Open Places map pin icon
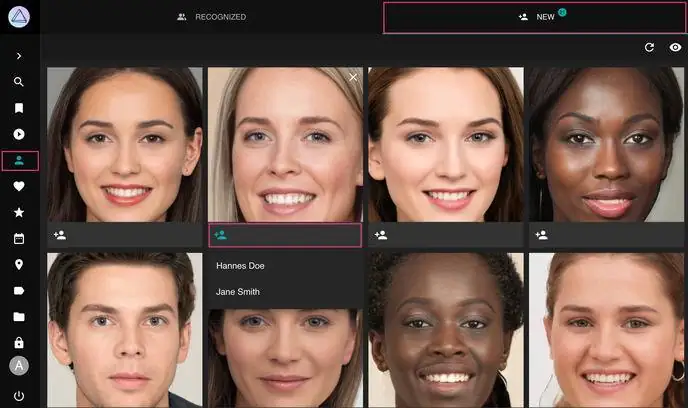The width and height of the screenshot is (688, 408). click(x=19, y=265)
